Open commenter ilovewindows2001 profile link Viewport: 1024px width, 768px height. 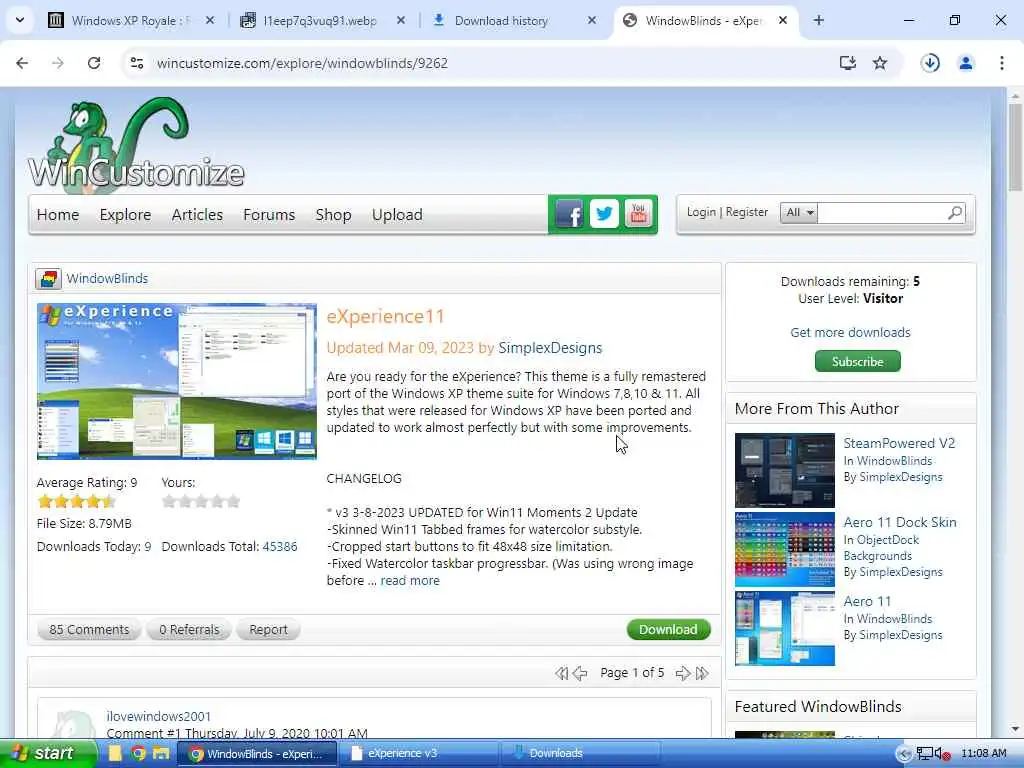coord(159,716)
